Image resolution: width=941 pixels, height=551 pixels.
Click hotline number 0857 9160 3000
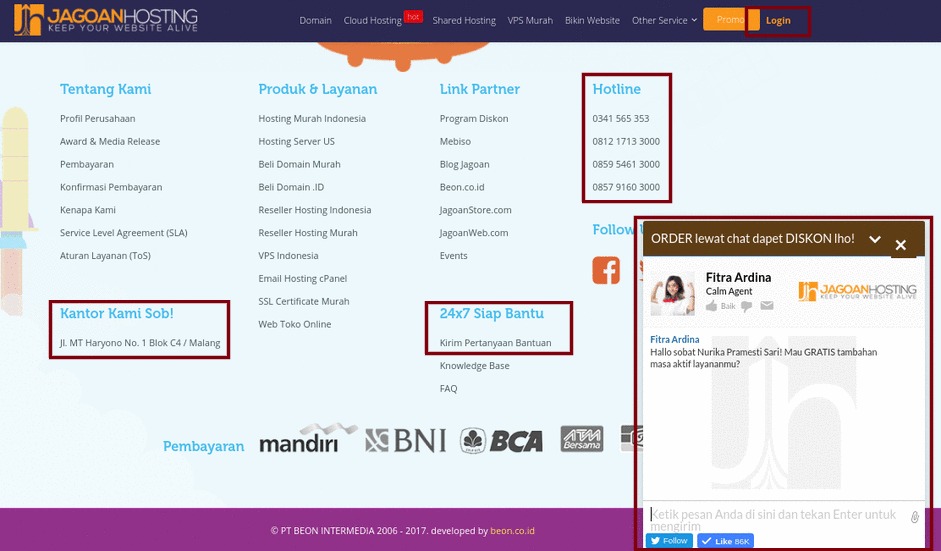pos(626,187)
